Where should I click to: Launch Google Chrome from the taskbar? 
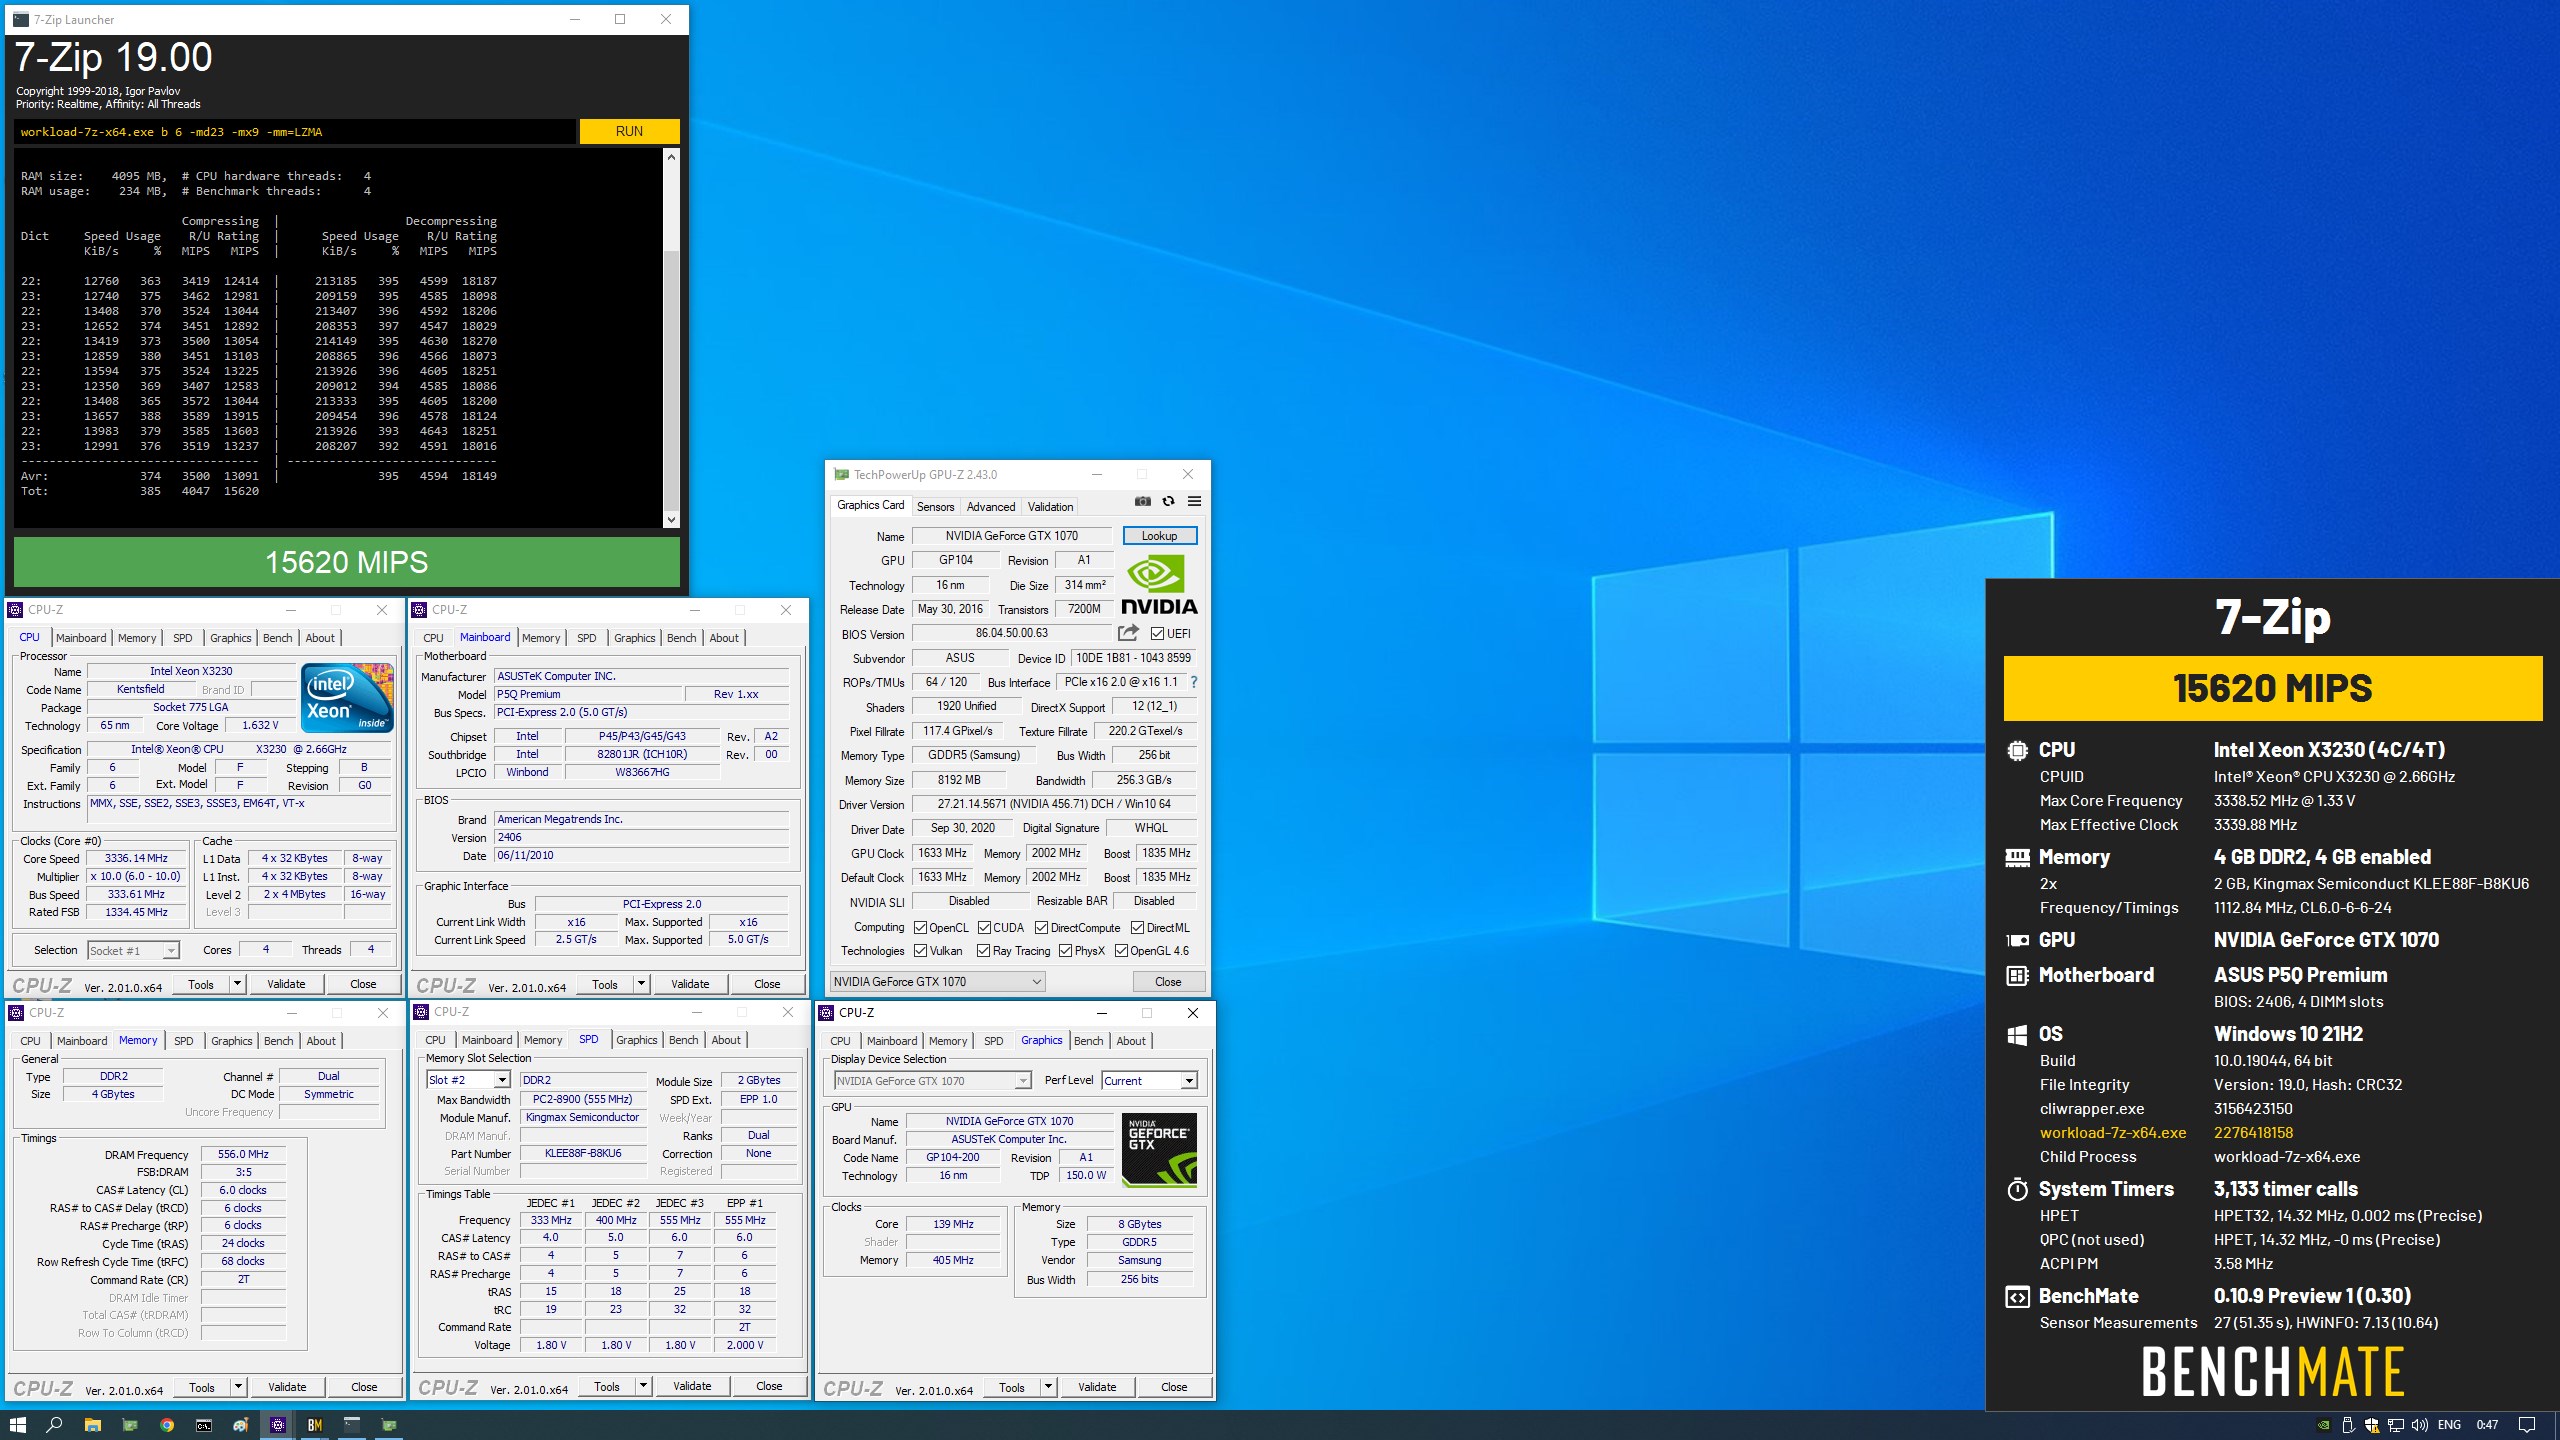coord(167,1425)
